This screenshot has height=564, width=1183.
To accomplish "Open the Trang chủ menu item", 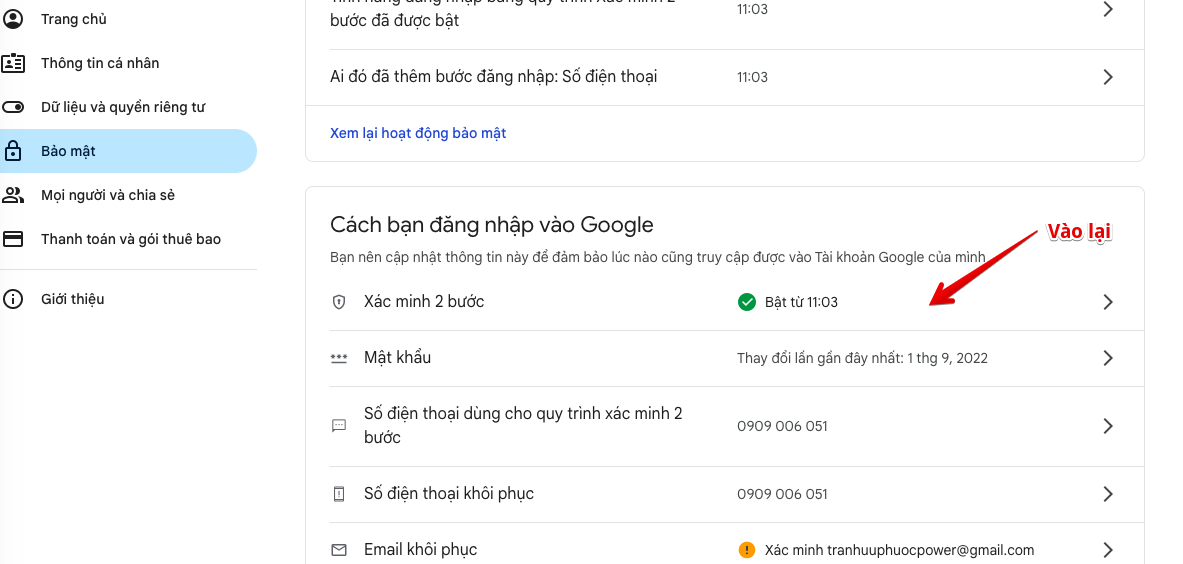I will point(74,19).
